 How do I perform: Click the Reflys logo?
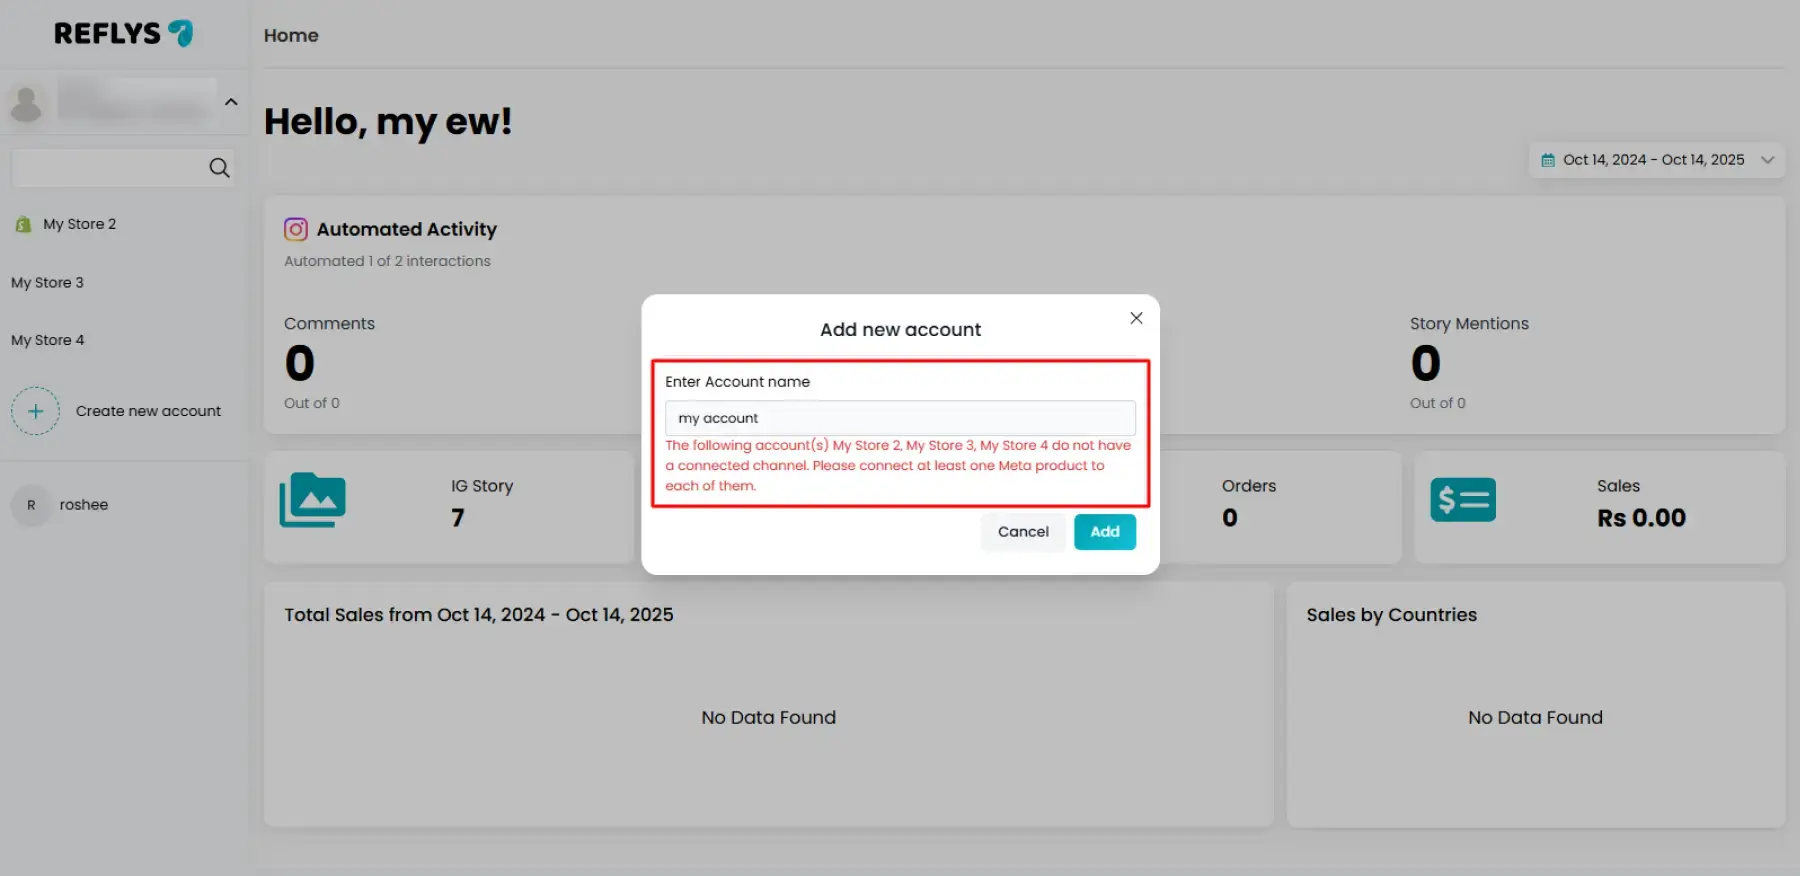click(123, 34)
